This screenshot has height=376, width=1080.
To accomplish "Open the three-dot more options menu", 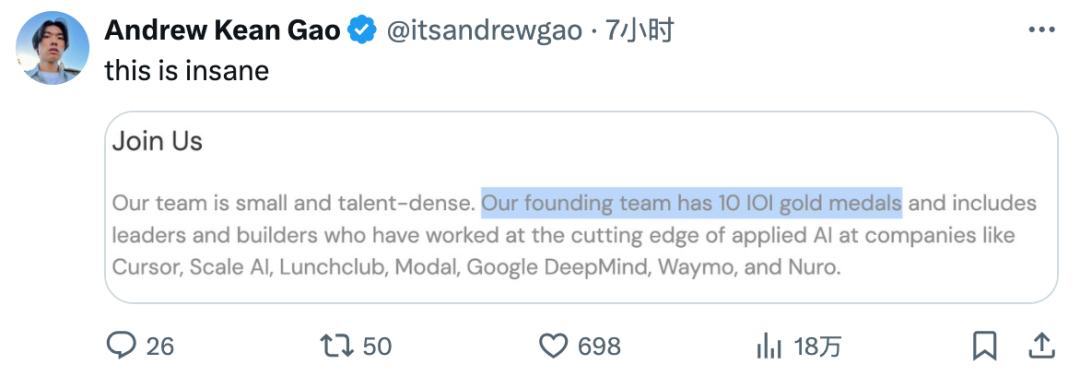I will pos(1041,30).
